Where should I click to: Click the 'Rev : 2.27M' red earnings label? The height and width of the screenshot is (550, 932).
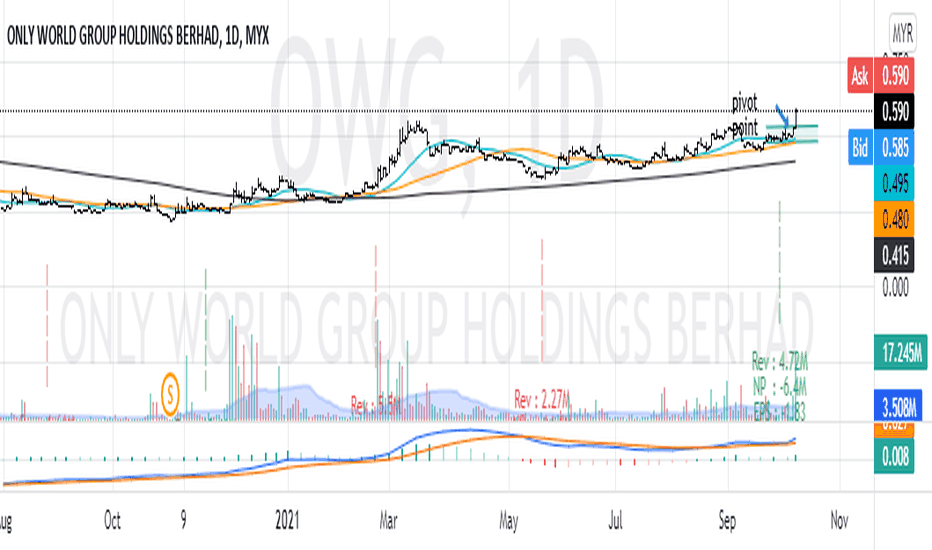click(x=541, y=399)
